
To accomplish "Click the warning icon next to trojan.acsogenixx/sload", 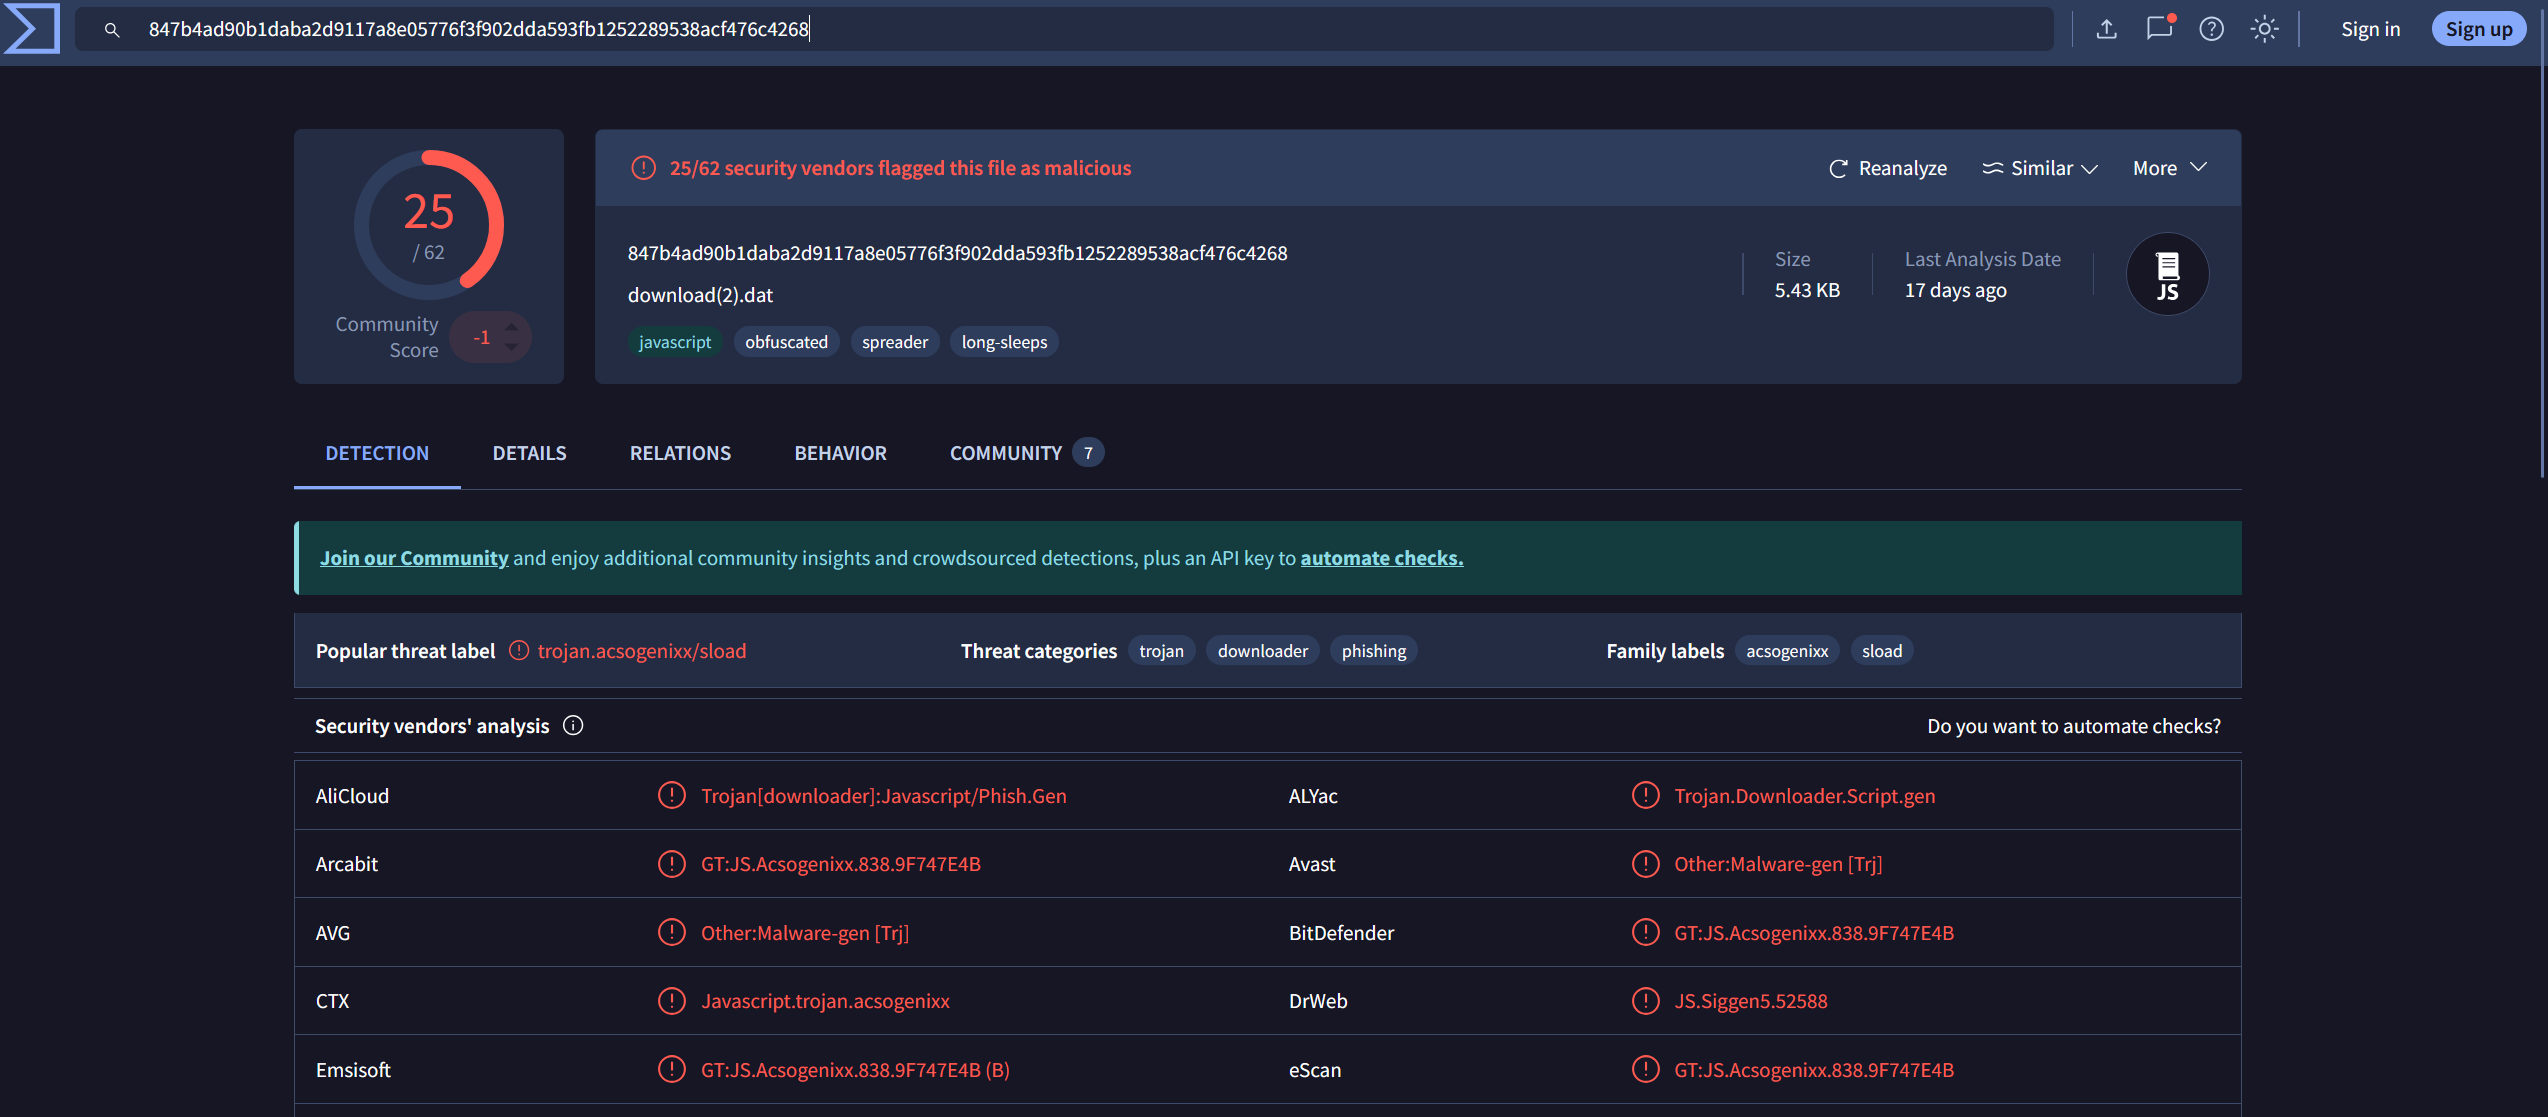I will click(518, 650).
